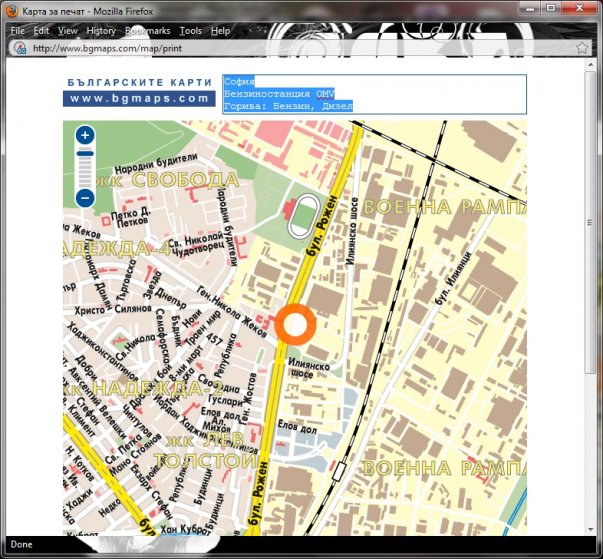Viewport: 603px width, 559px height.
Task: Open the Edit menu
Action: tap(41, 31)
